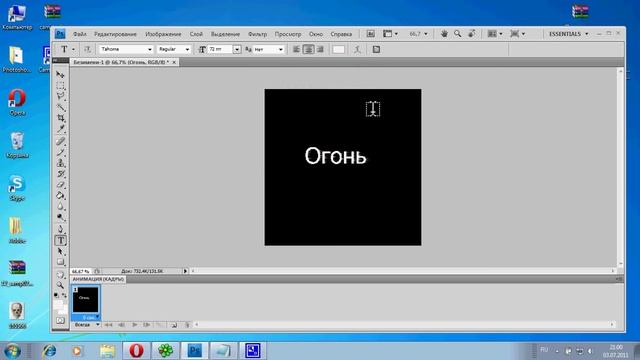Image resolution: width=640 pixels, height=360 pixels.
Task: Click the foreground color swatch
Action: pyautogui.click(x=58, y=305)
